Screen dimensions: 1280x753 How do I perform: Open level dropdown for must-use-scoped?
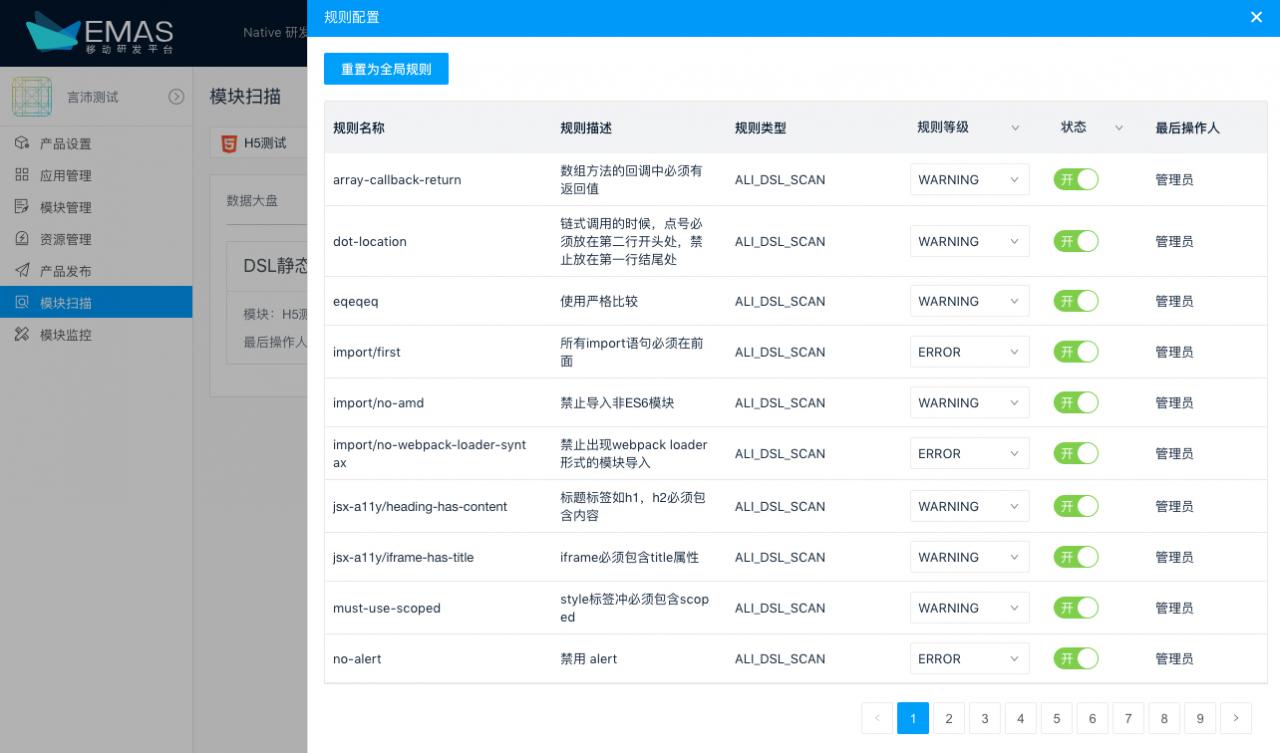click(x=969, y=608)
